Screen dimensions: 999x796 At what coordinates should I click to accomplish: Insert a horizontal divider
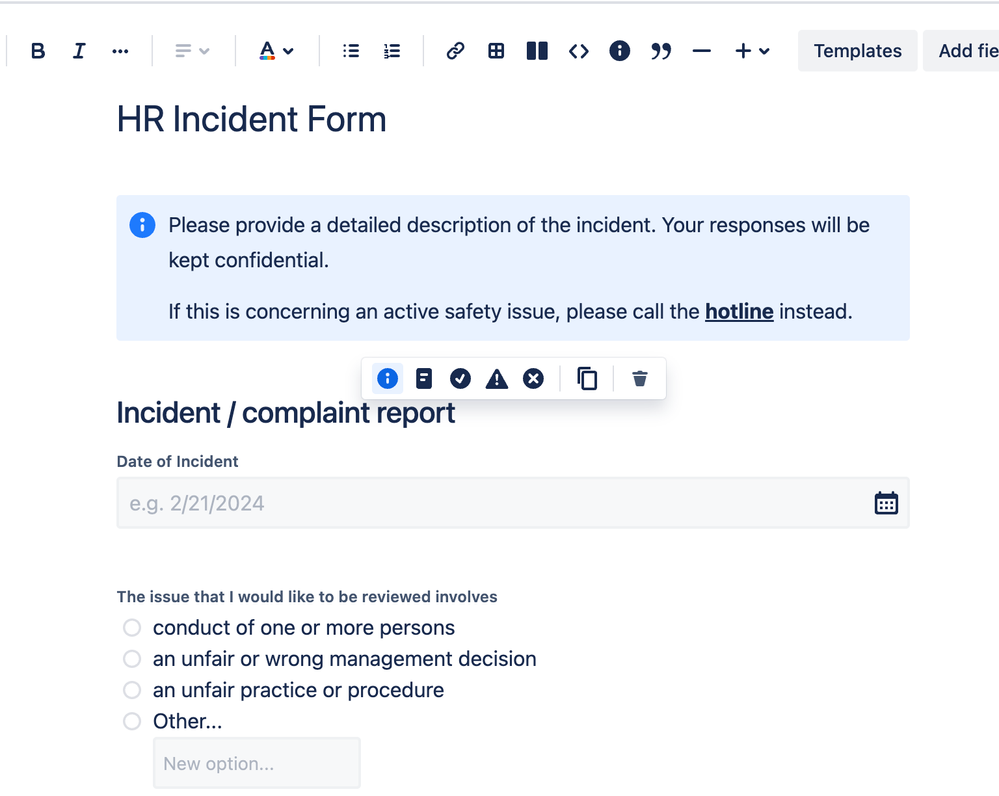tap(701, 51)
